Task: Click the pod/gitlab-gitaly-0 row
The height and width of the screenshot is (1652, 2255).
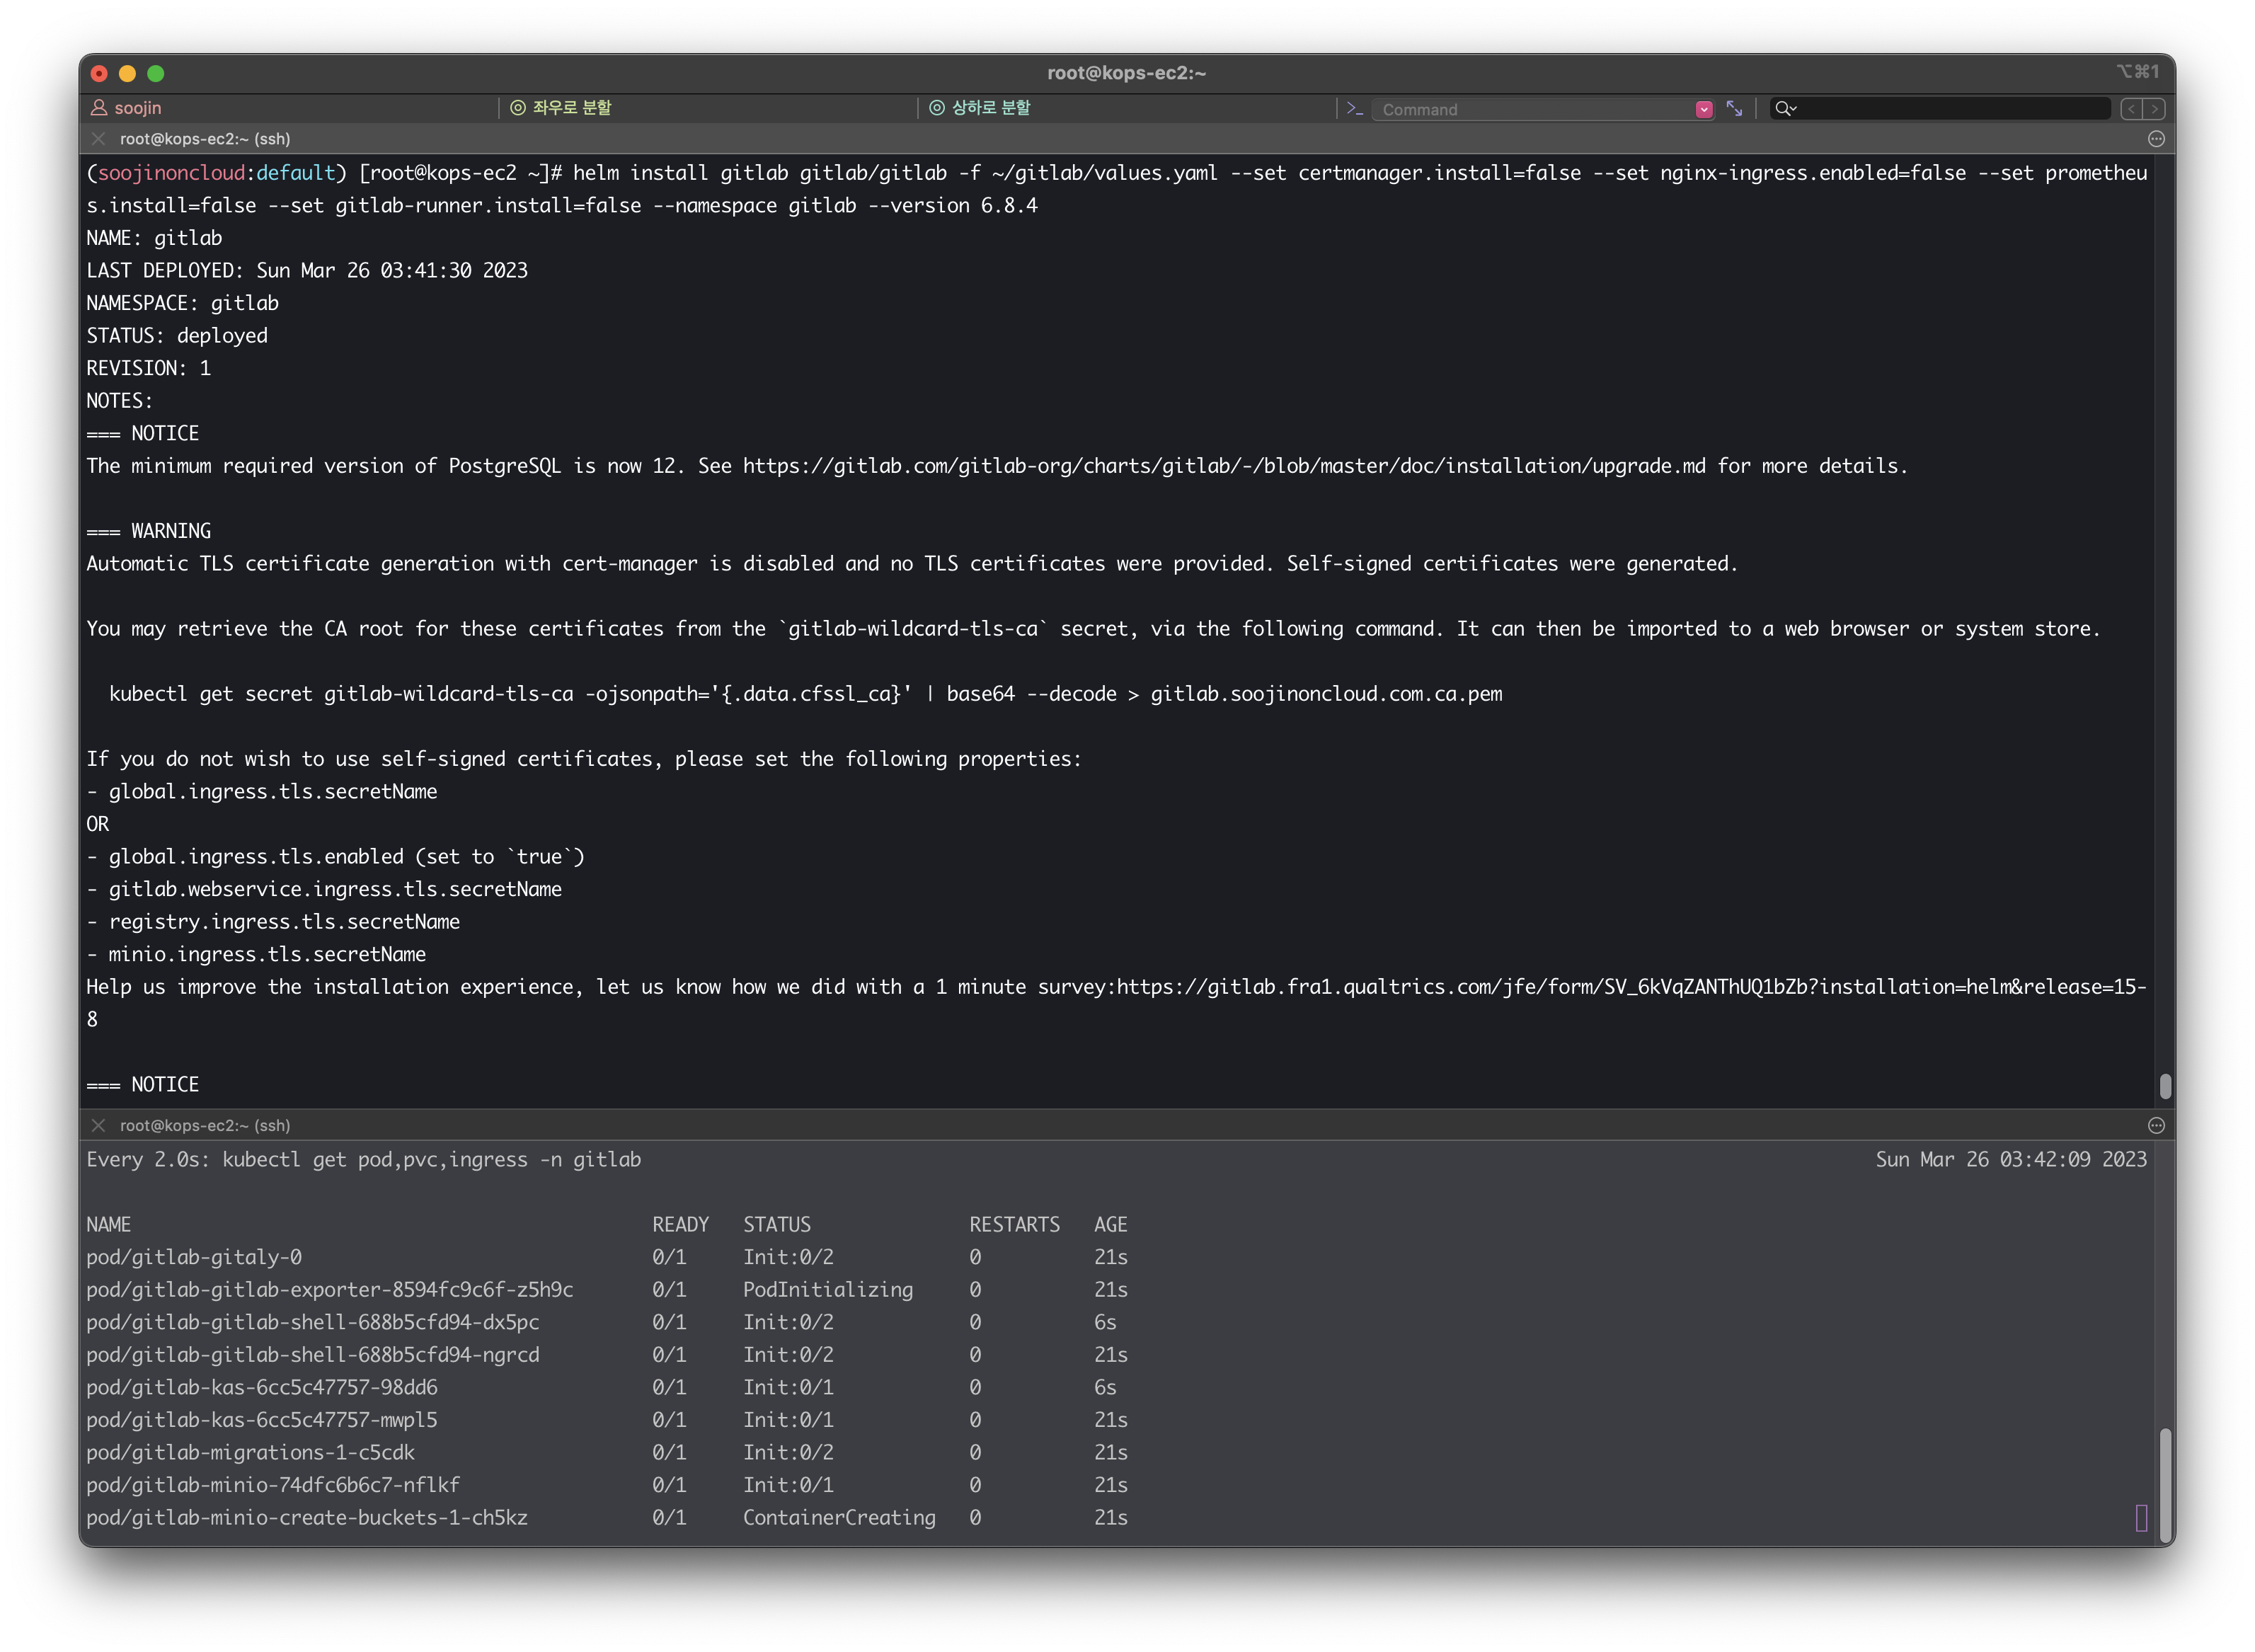Action: point(607,1257)
